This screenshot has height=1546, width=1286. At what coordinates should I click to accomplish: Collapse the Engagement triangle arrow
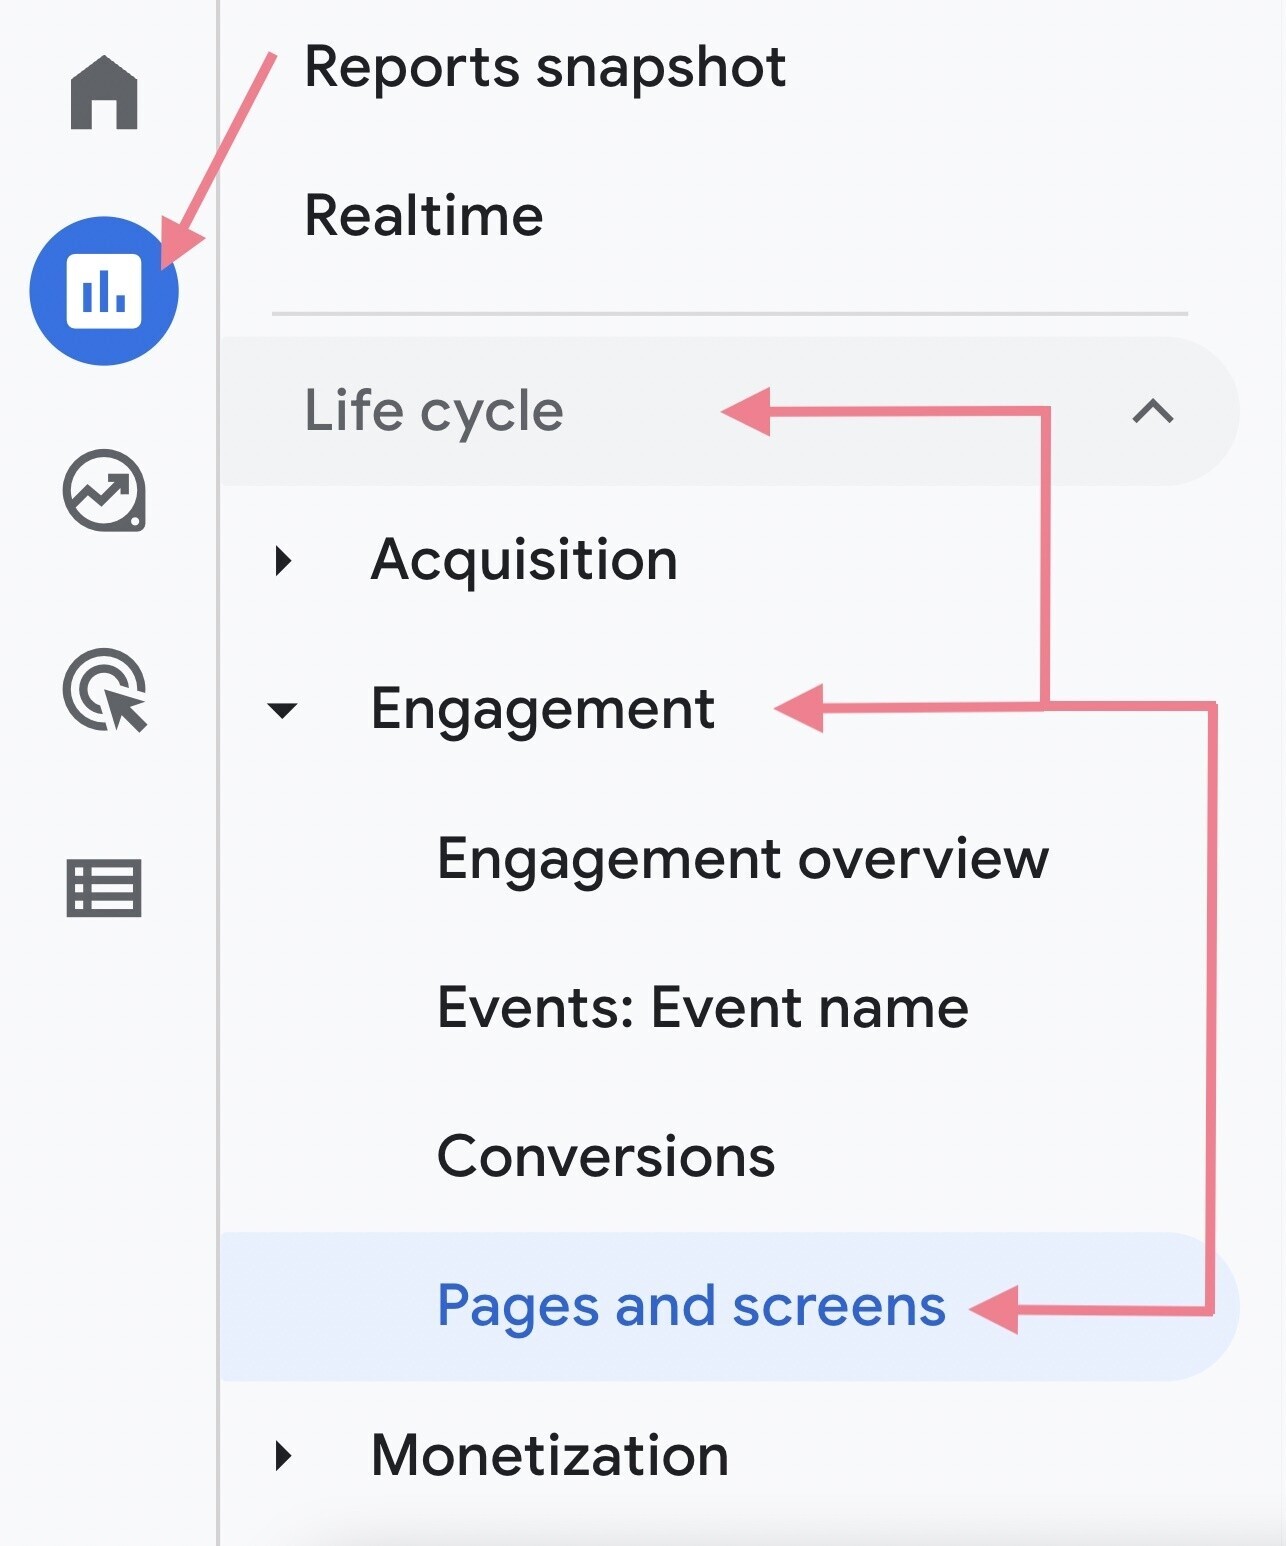tap(283, 710)
